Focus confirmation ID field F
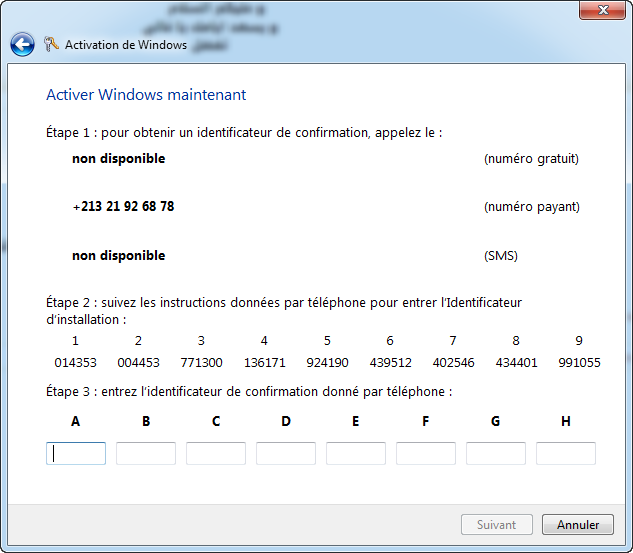The width and height of the screenshot is (633, 553). [426, 453]
